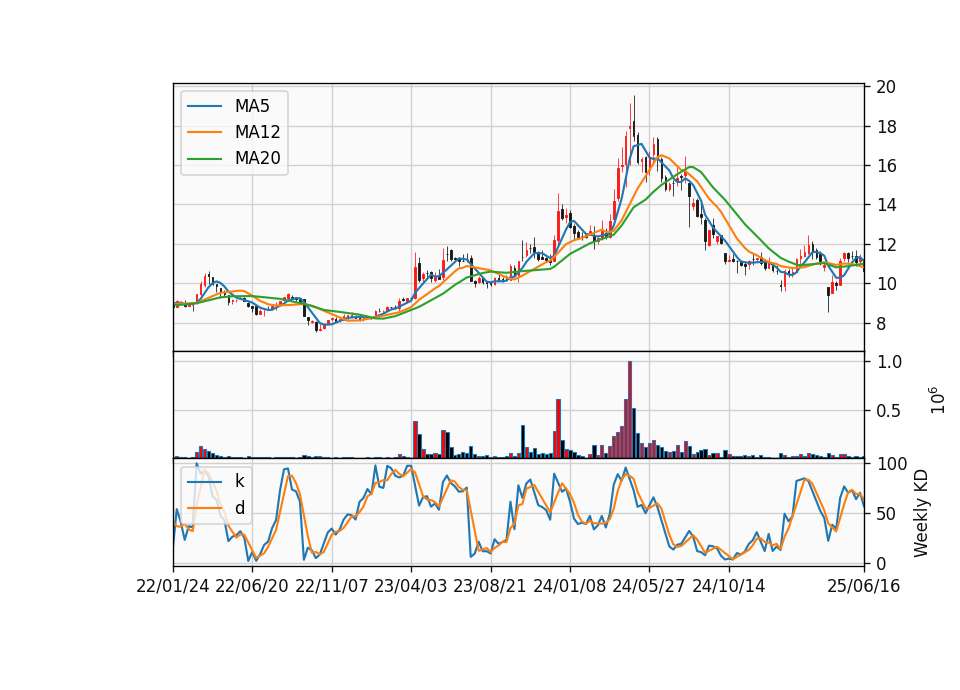The height and width of the screenshot is (690, 960).
Task: Click the price axis value 8
Action: pos(881,324)
